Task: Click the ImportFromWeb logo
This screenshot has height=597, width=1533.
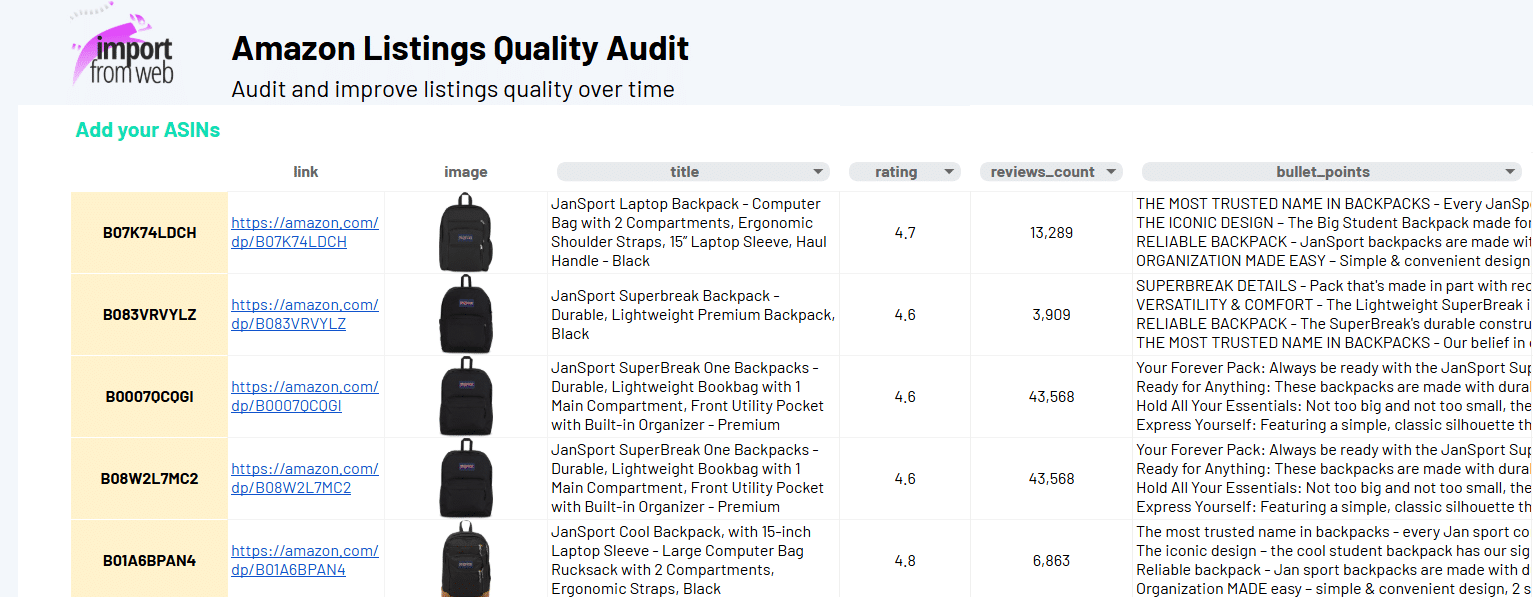Action: pyautogui.click(x=122, y=46)
